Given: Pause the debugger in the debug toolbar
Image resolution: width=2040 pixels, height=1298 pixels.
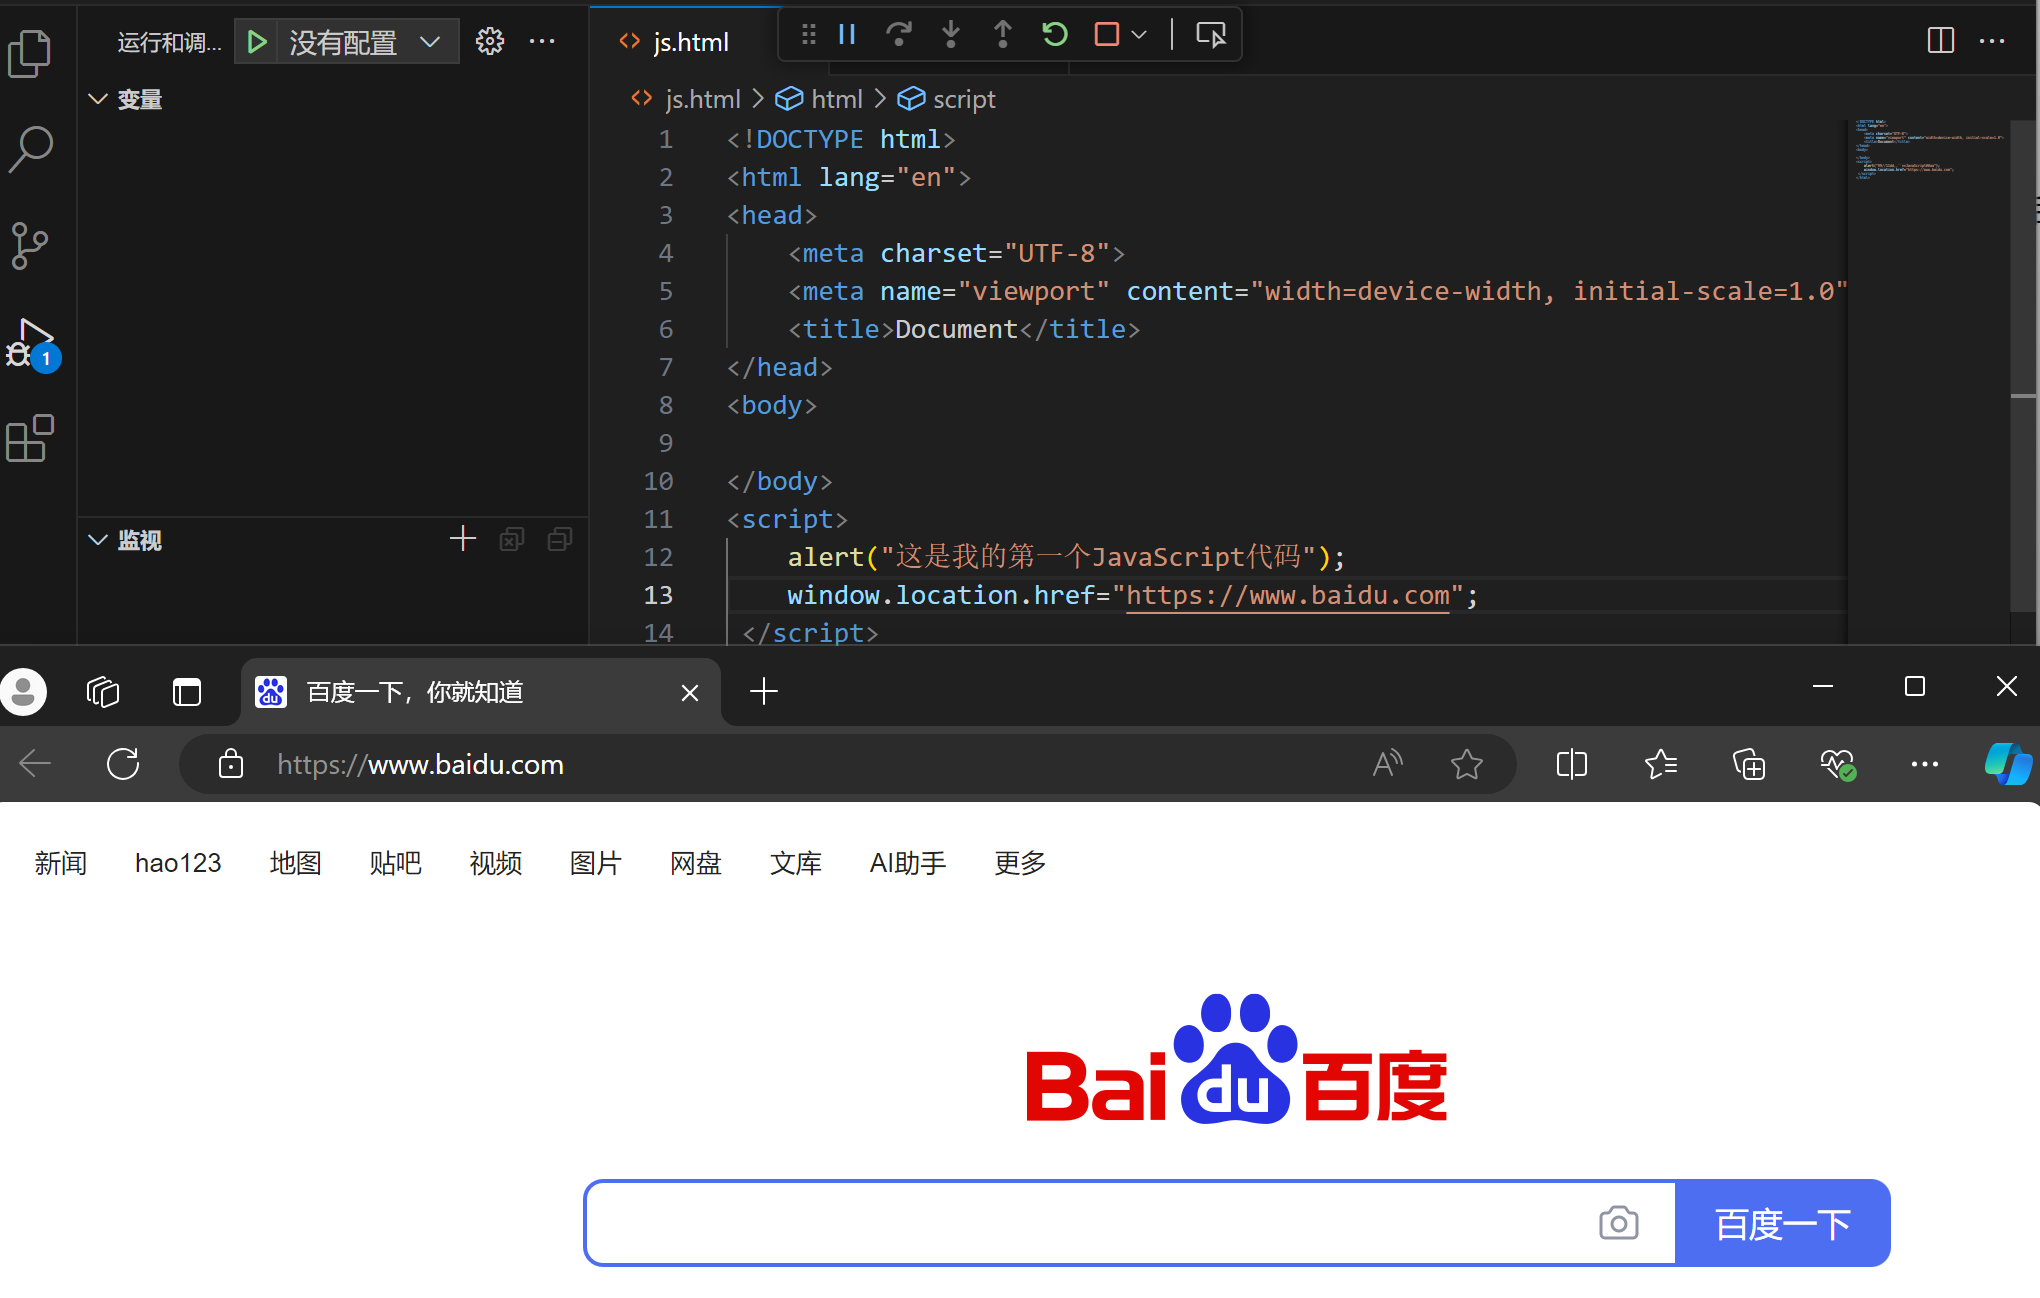Looking at the screenshot, I should coord(847,35).
